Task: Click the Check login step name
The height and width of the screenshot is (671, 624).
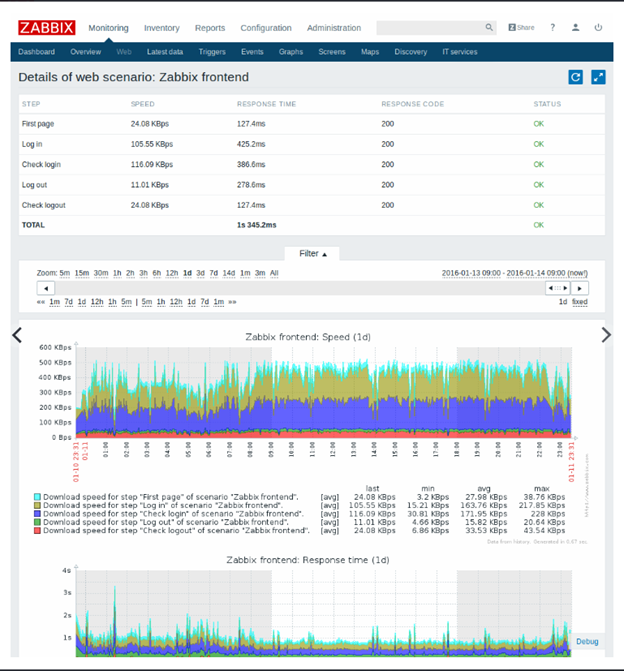Action: [41, 164]
